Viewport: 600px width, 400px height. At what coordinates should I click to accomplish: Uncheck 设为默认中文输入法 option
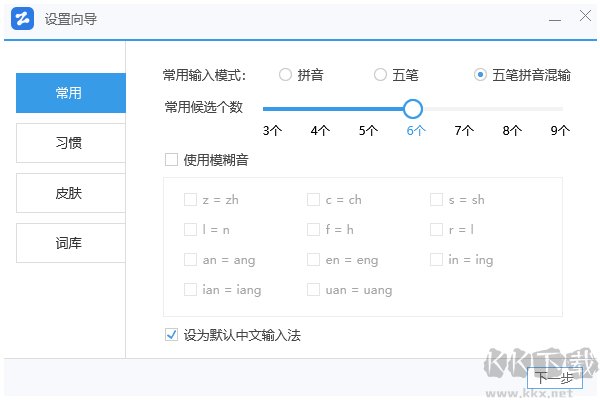[171, 335]
